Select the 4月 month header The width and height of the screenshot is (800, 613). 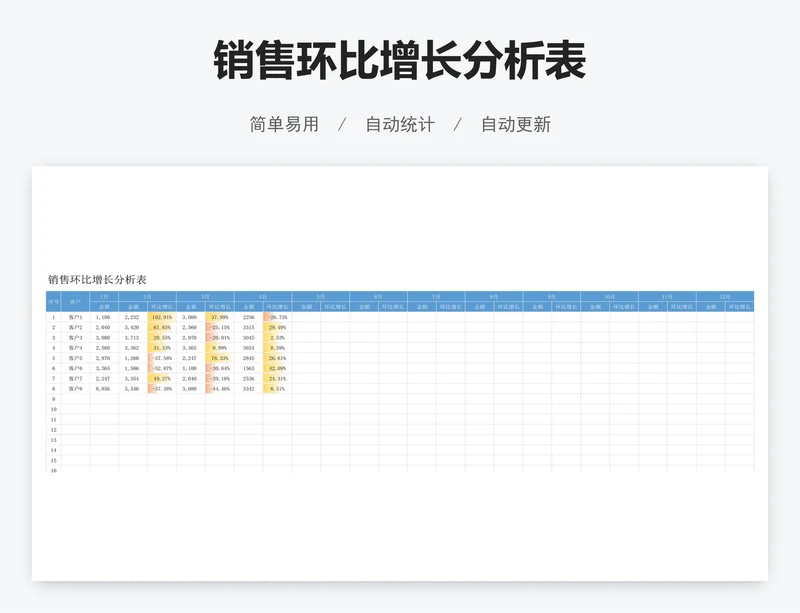tap(263, 297)
